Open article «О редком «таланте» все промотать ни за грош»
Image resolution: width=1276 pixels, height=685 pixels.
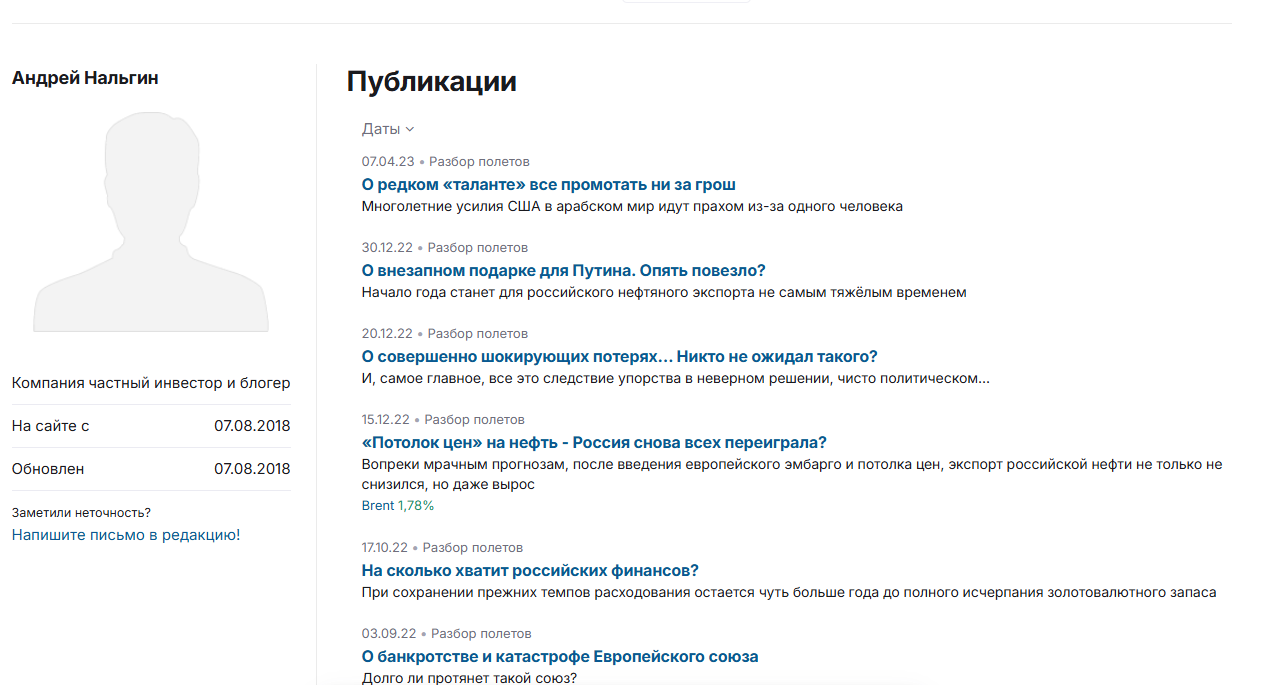549,184
